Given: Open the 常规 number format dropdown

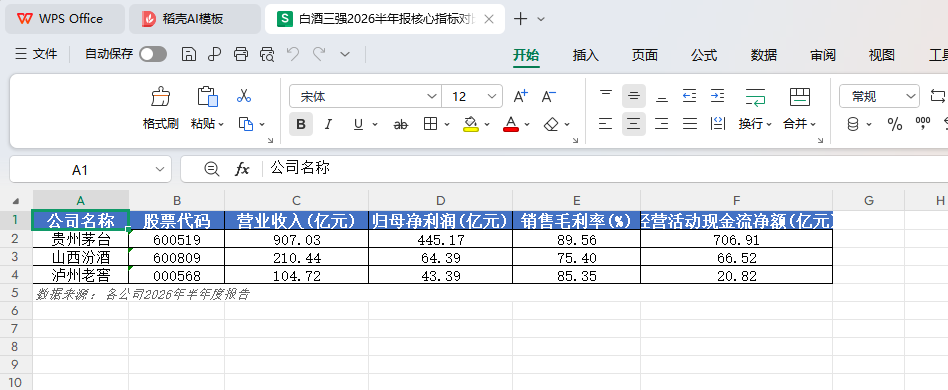Looking at the screenshot, I should coord(911,96).
